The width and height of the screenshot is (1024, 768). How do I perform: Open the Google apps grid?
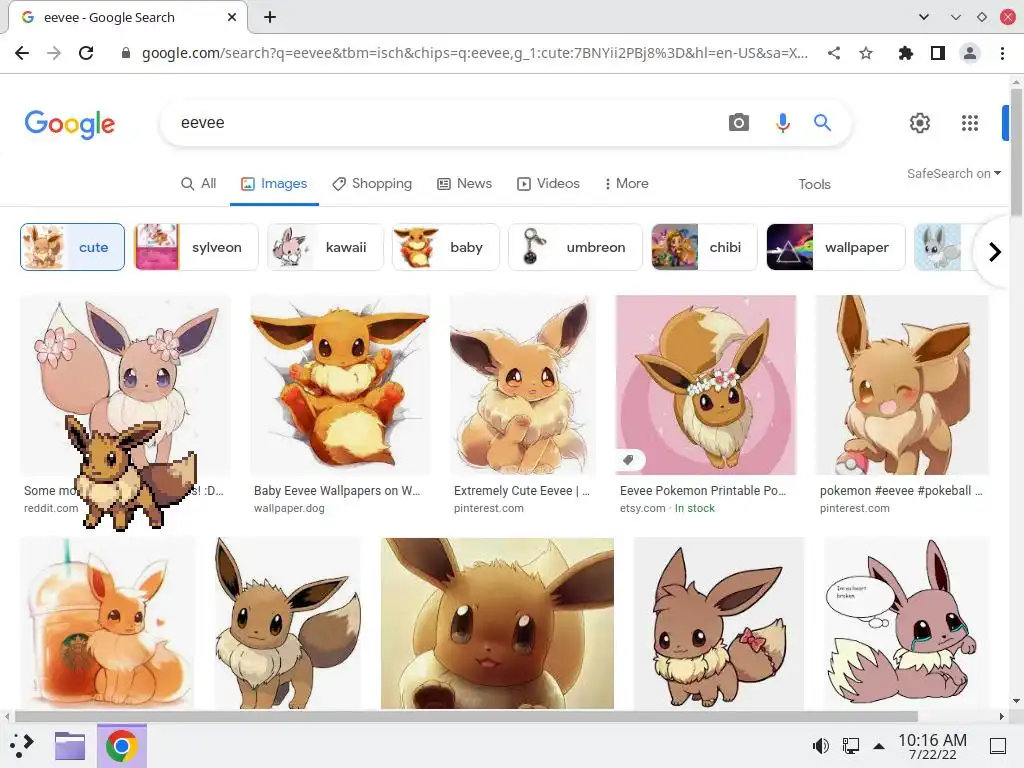(970, 123)
